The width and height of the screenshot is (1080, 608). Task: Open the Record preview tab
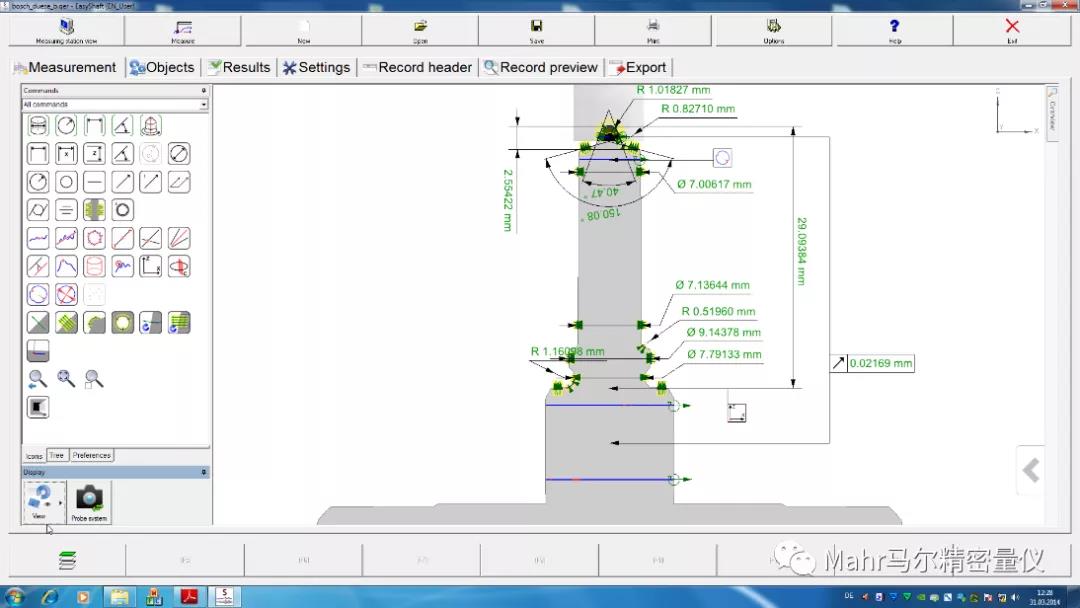[x=540, y=67]
